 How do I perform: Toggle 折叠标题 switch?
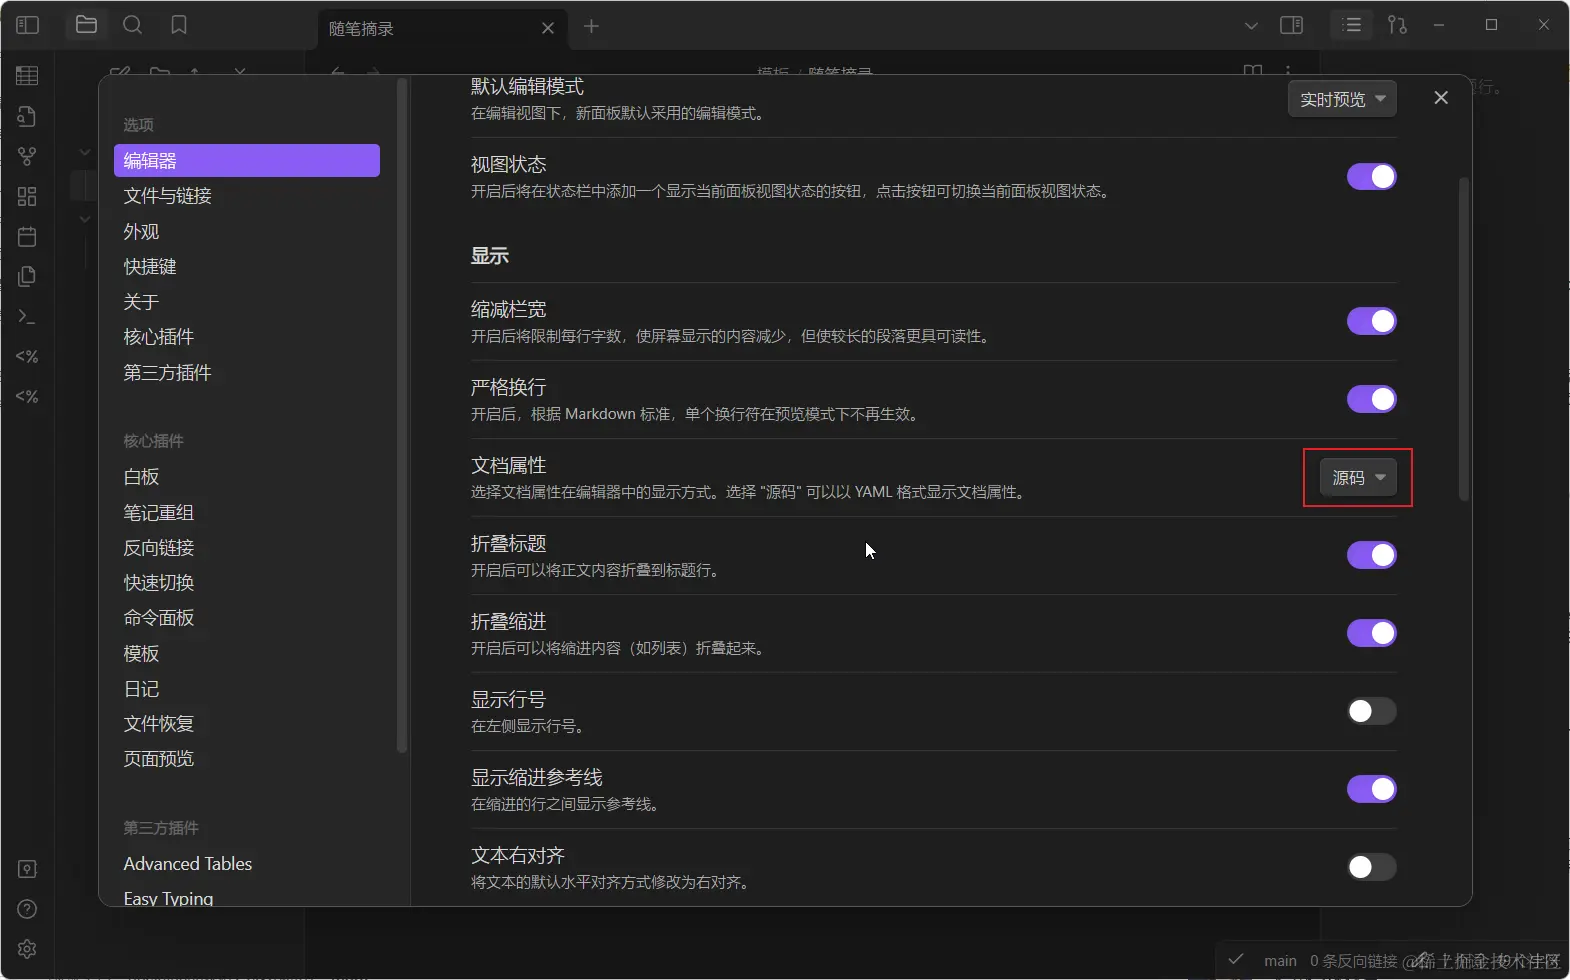coord(1371,555)
